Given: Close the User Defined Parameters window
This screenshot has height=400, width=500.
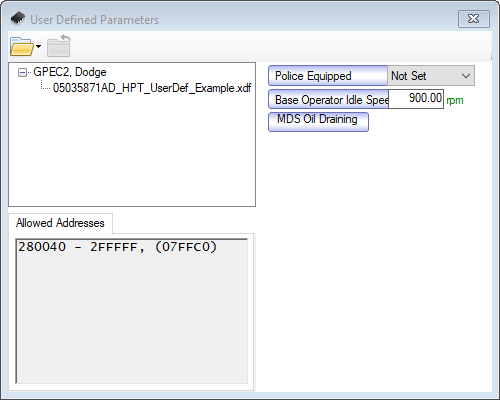Looking at the screenshot, I should pos(474,19).
